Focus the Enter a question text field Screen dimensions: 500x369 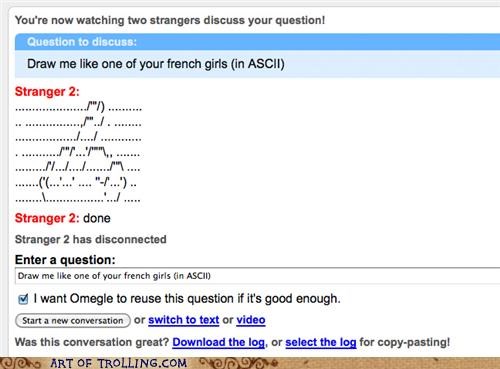tap(257, 276)
